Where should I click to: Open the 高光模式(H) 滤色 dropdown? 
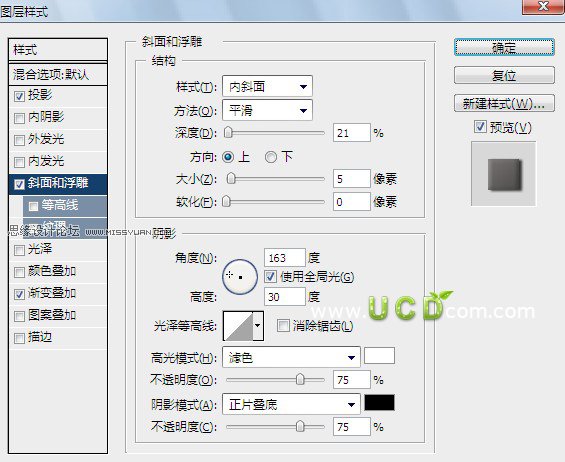291,357
